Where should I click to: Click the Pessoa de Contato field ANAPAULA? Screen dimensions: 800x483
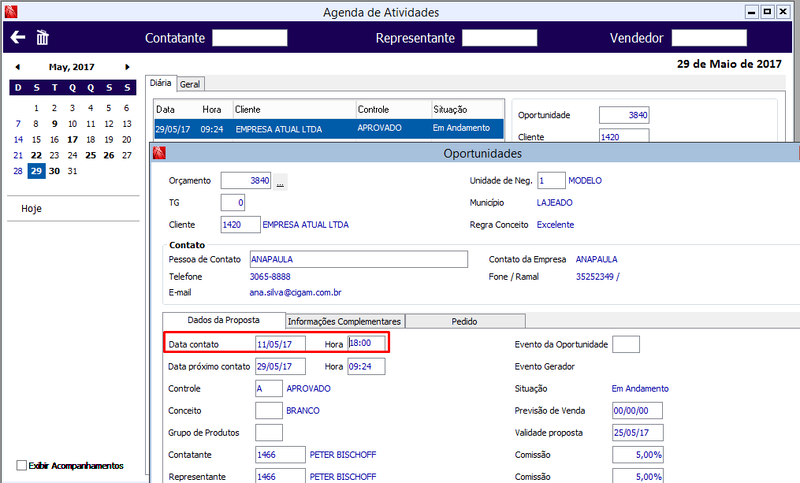pyautogui.click(x=359, y=259)
